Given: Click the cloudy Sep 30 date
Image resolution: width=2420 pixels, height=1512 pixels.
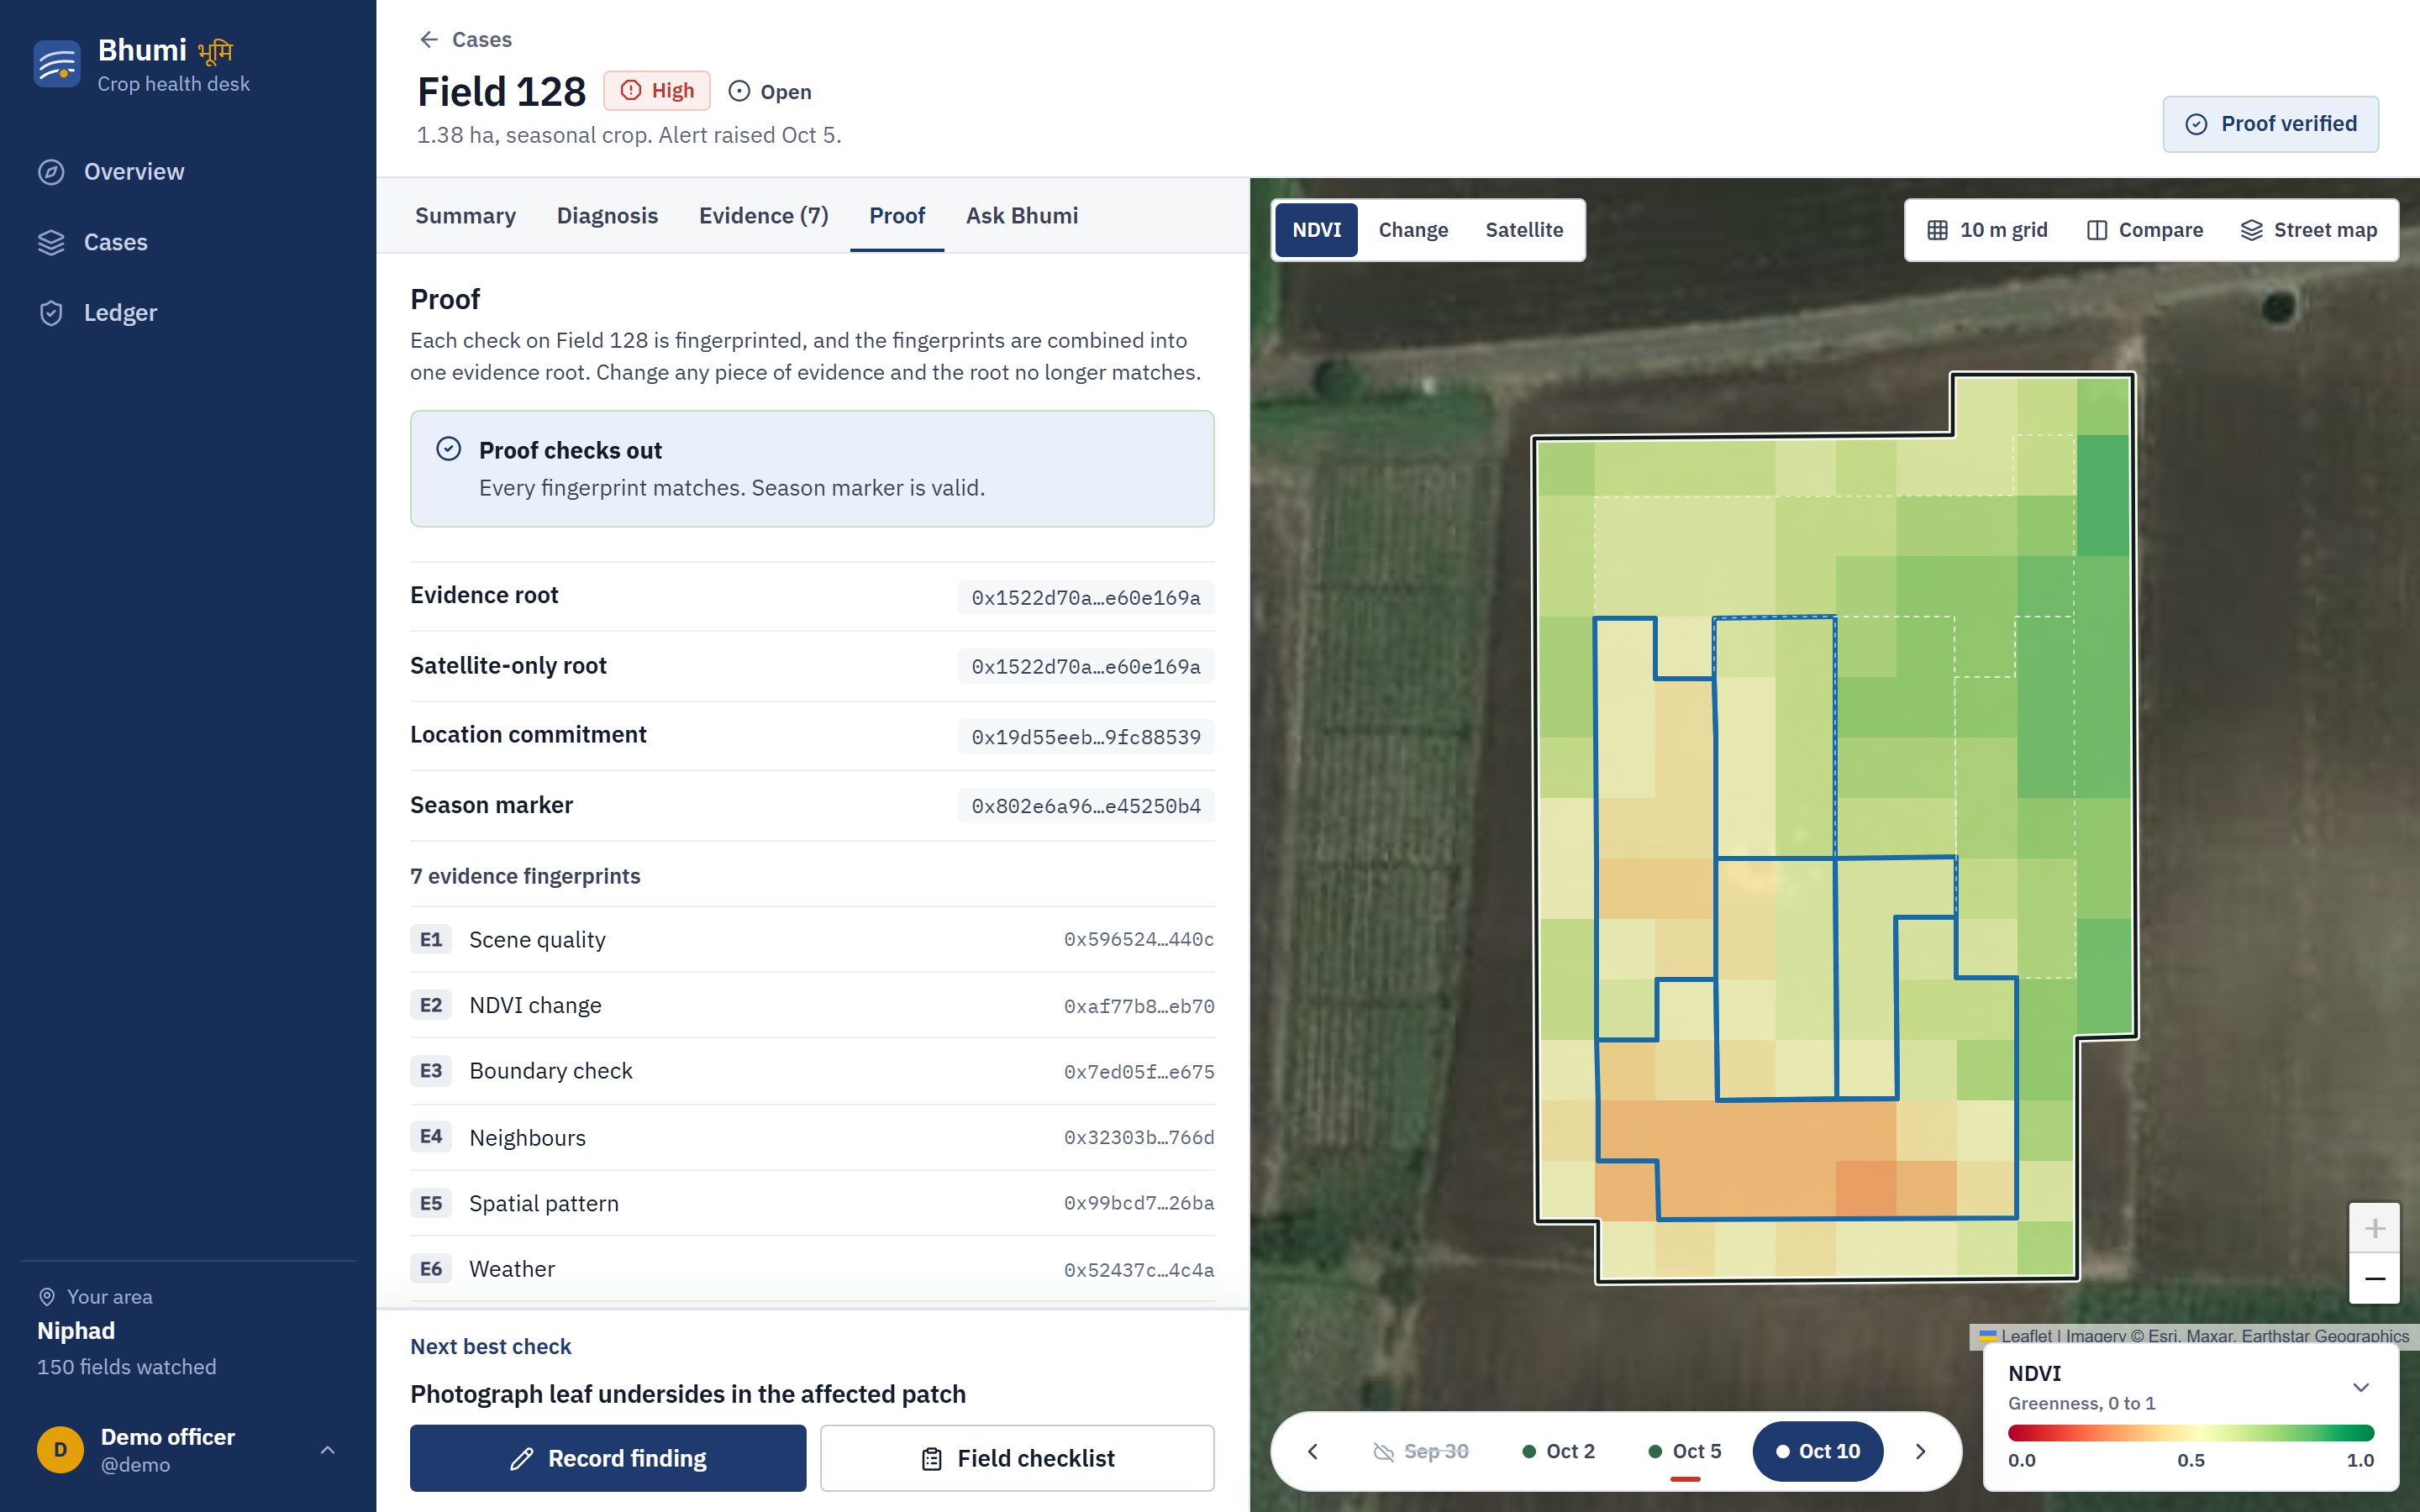Looking at the screenshot, I should coord(1421,1451).
